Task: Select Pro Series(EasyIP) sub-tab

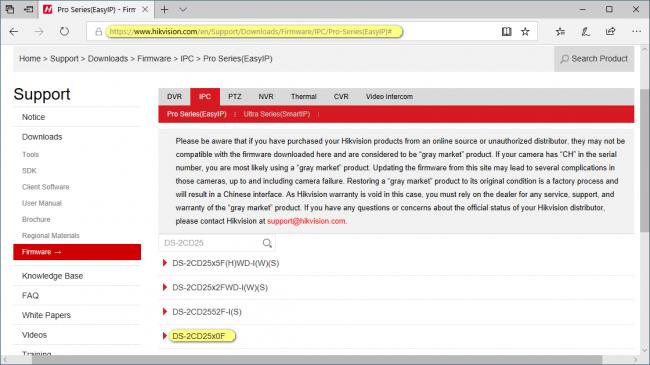Action: pyautogui.click(x=196, y=114)
